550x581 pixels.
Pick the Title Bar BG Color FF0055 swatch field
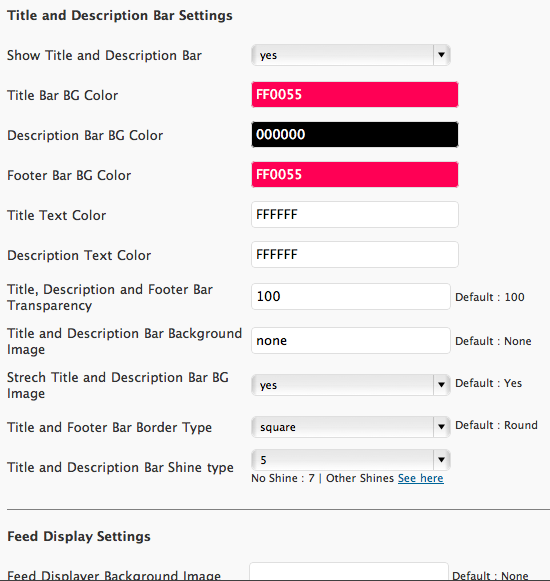(x=355, y=94)
